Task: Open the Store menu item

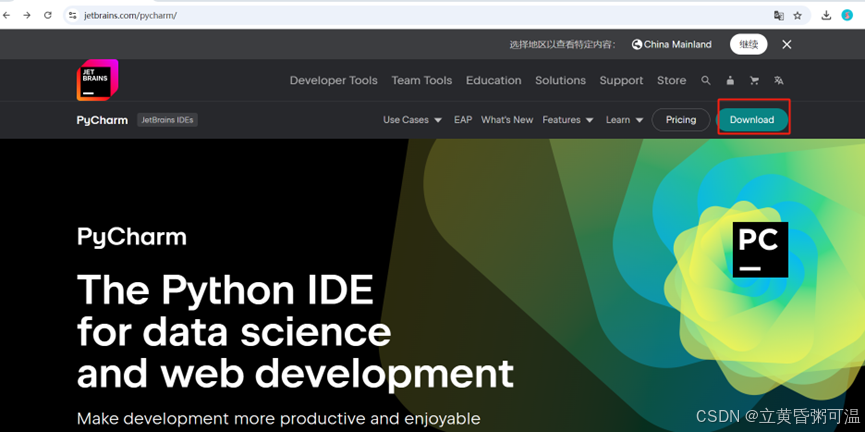Action: coord(671,81)
